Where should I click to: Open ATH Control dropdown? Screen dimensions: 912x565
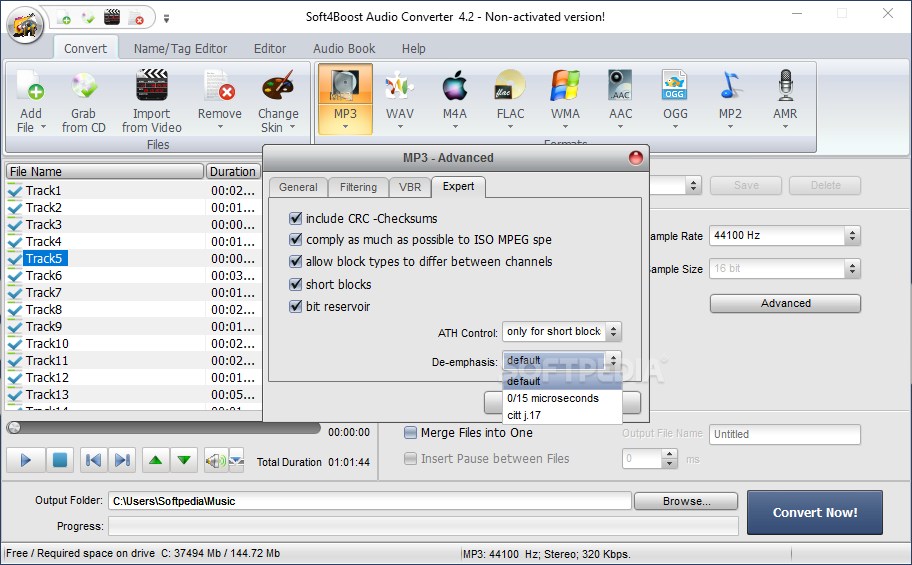click(613, 332)
